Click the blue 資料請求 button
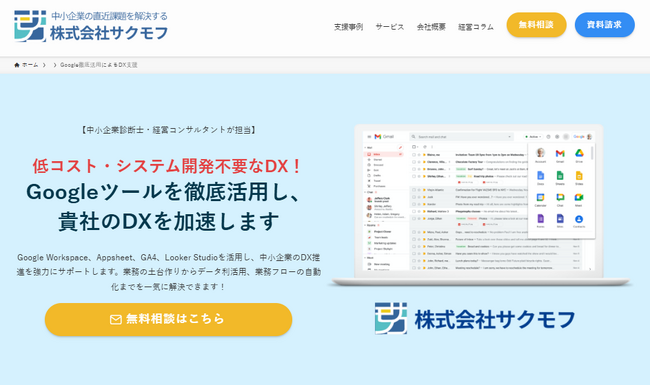Image resolution: width=650 pixels, height=386 pixels. 604,25
